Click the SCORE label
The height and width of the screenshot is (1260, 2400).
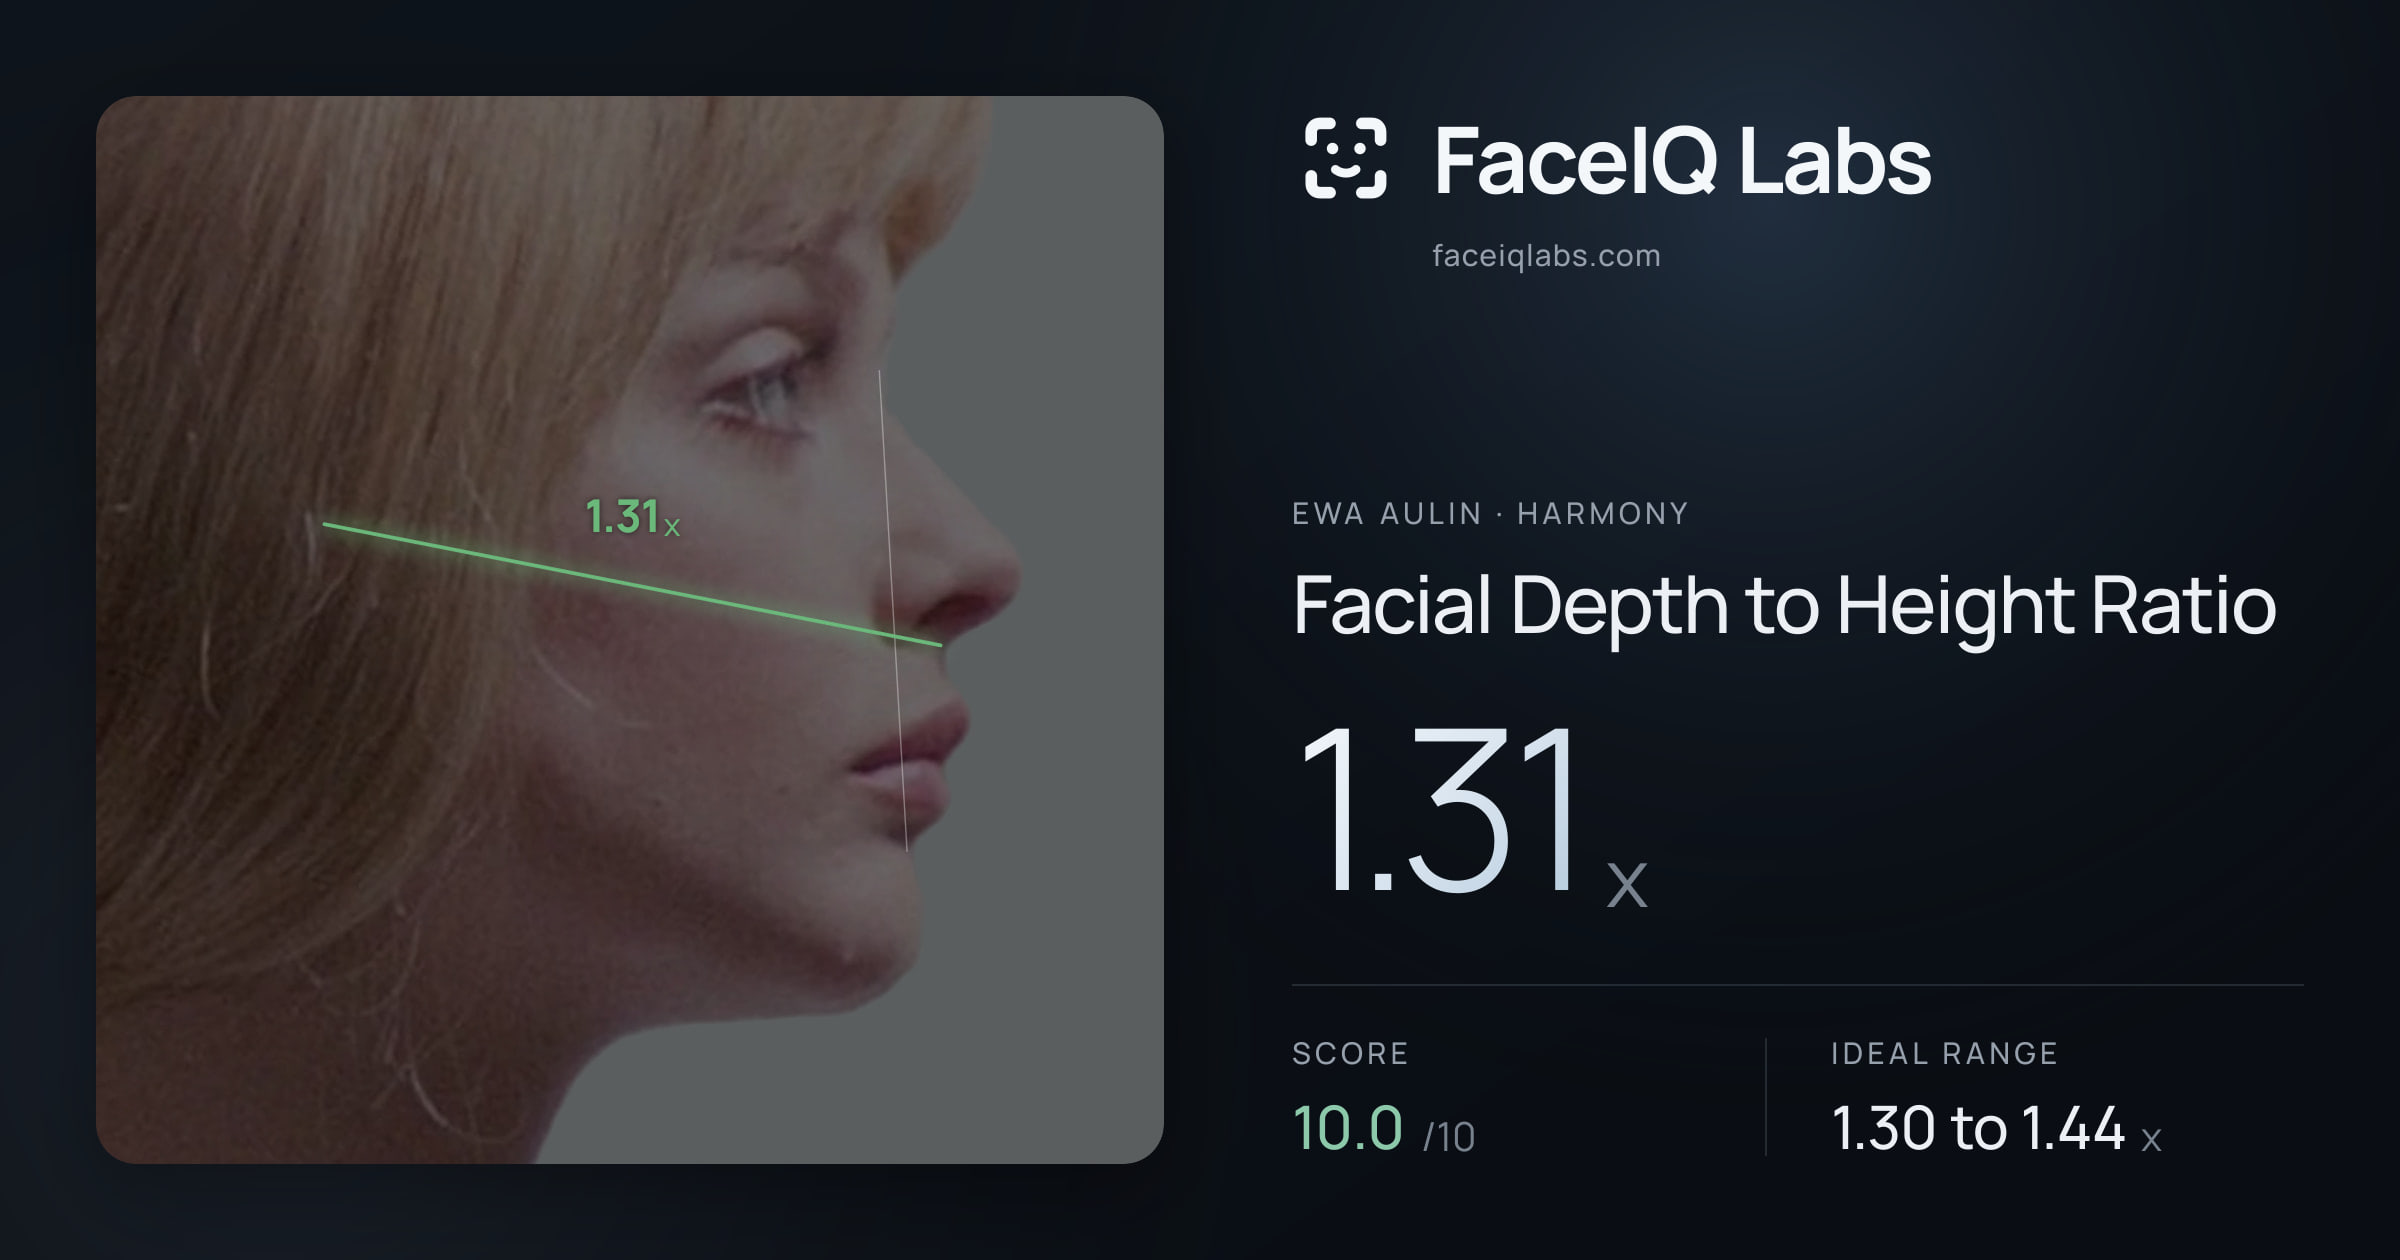coord(1350,1053)
